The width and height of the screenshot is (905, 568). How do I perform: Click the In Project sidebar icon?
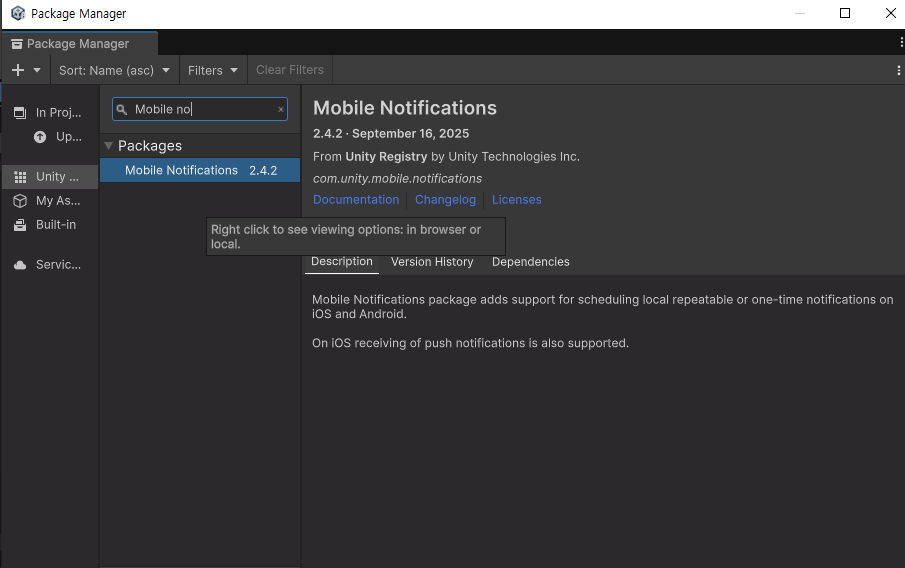click(20, 113)
